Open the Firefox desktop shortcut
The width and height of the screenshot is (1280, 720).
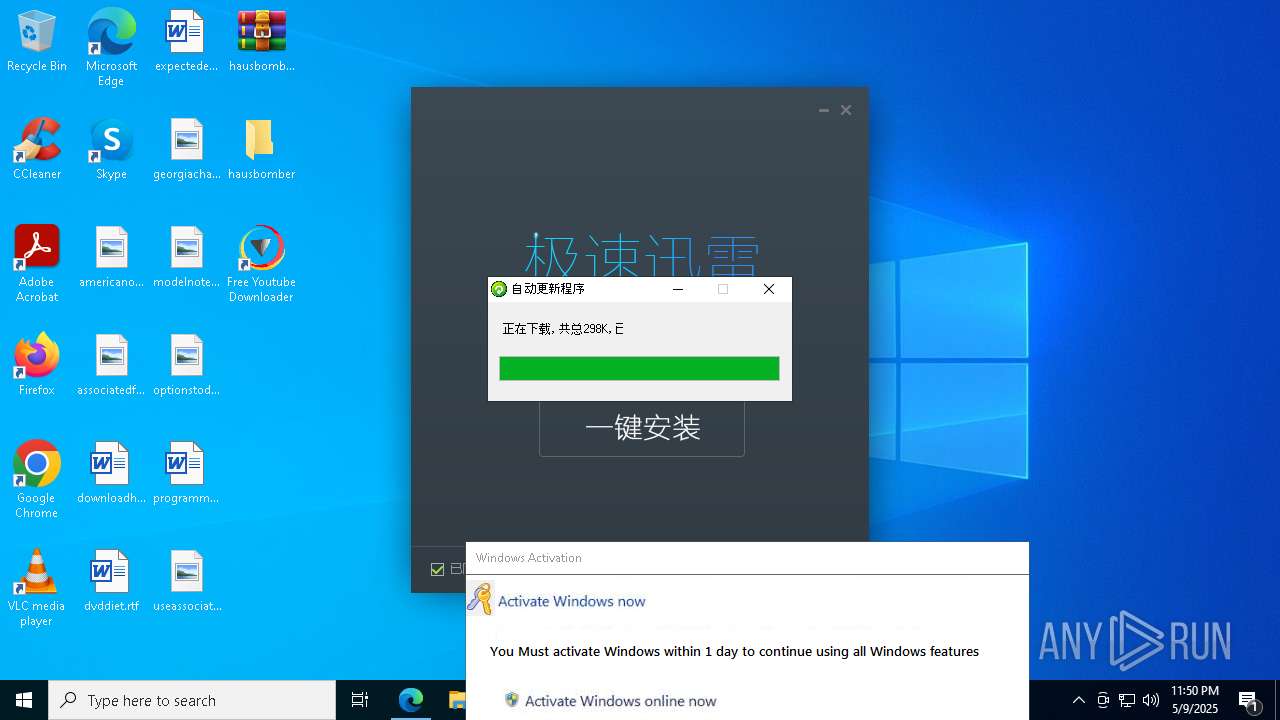click(37, 366)
